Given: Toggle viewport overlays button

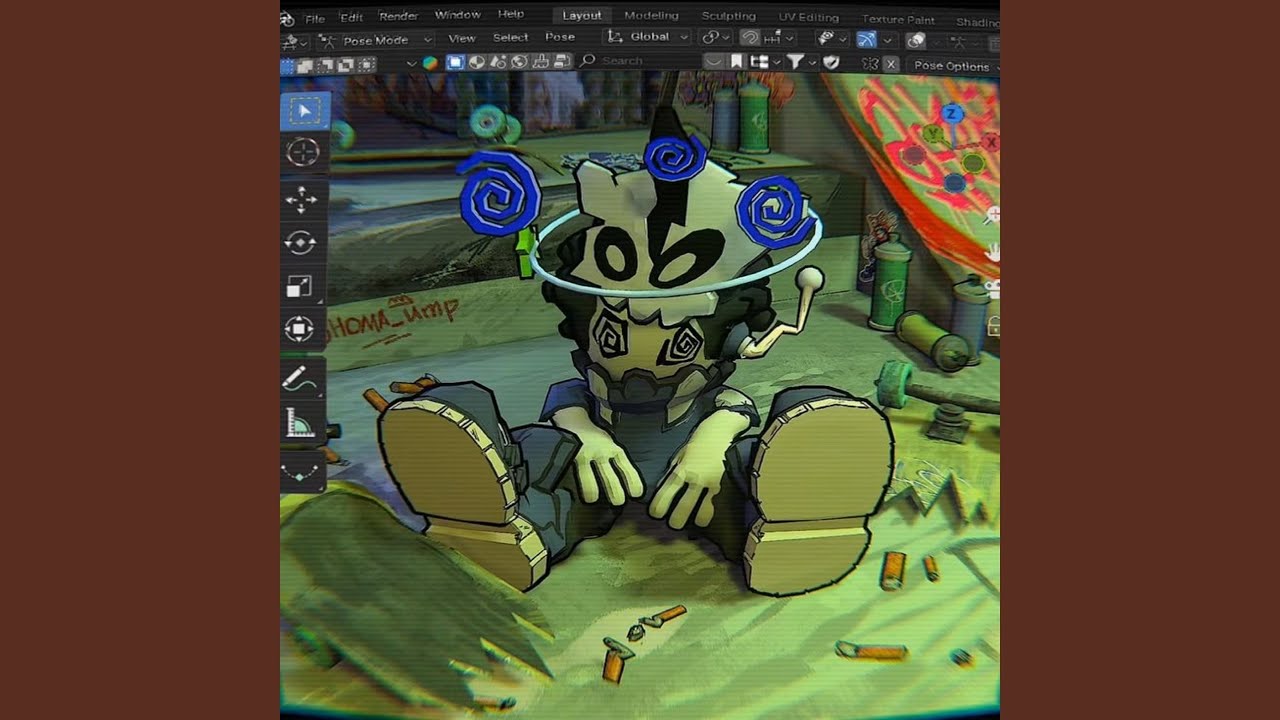Looking at the screenshot, I should point(916,40).
